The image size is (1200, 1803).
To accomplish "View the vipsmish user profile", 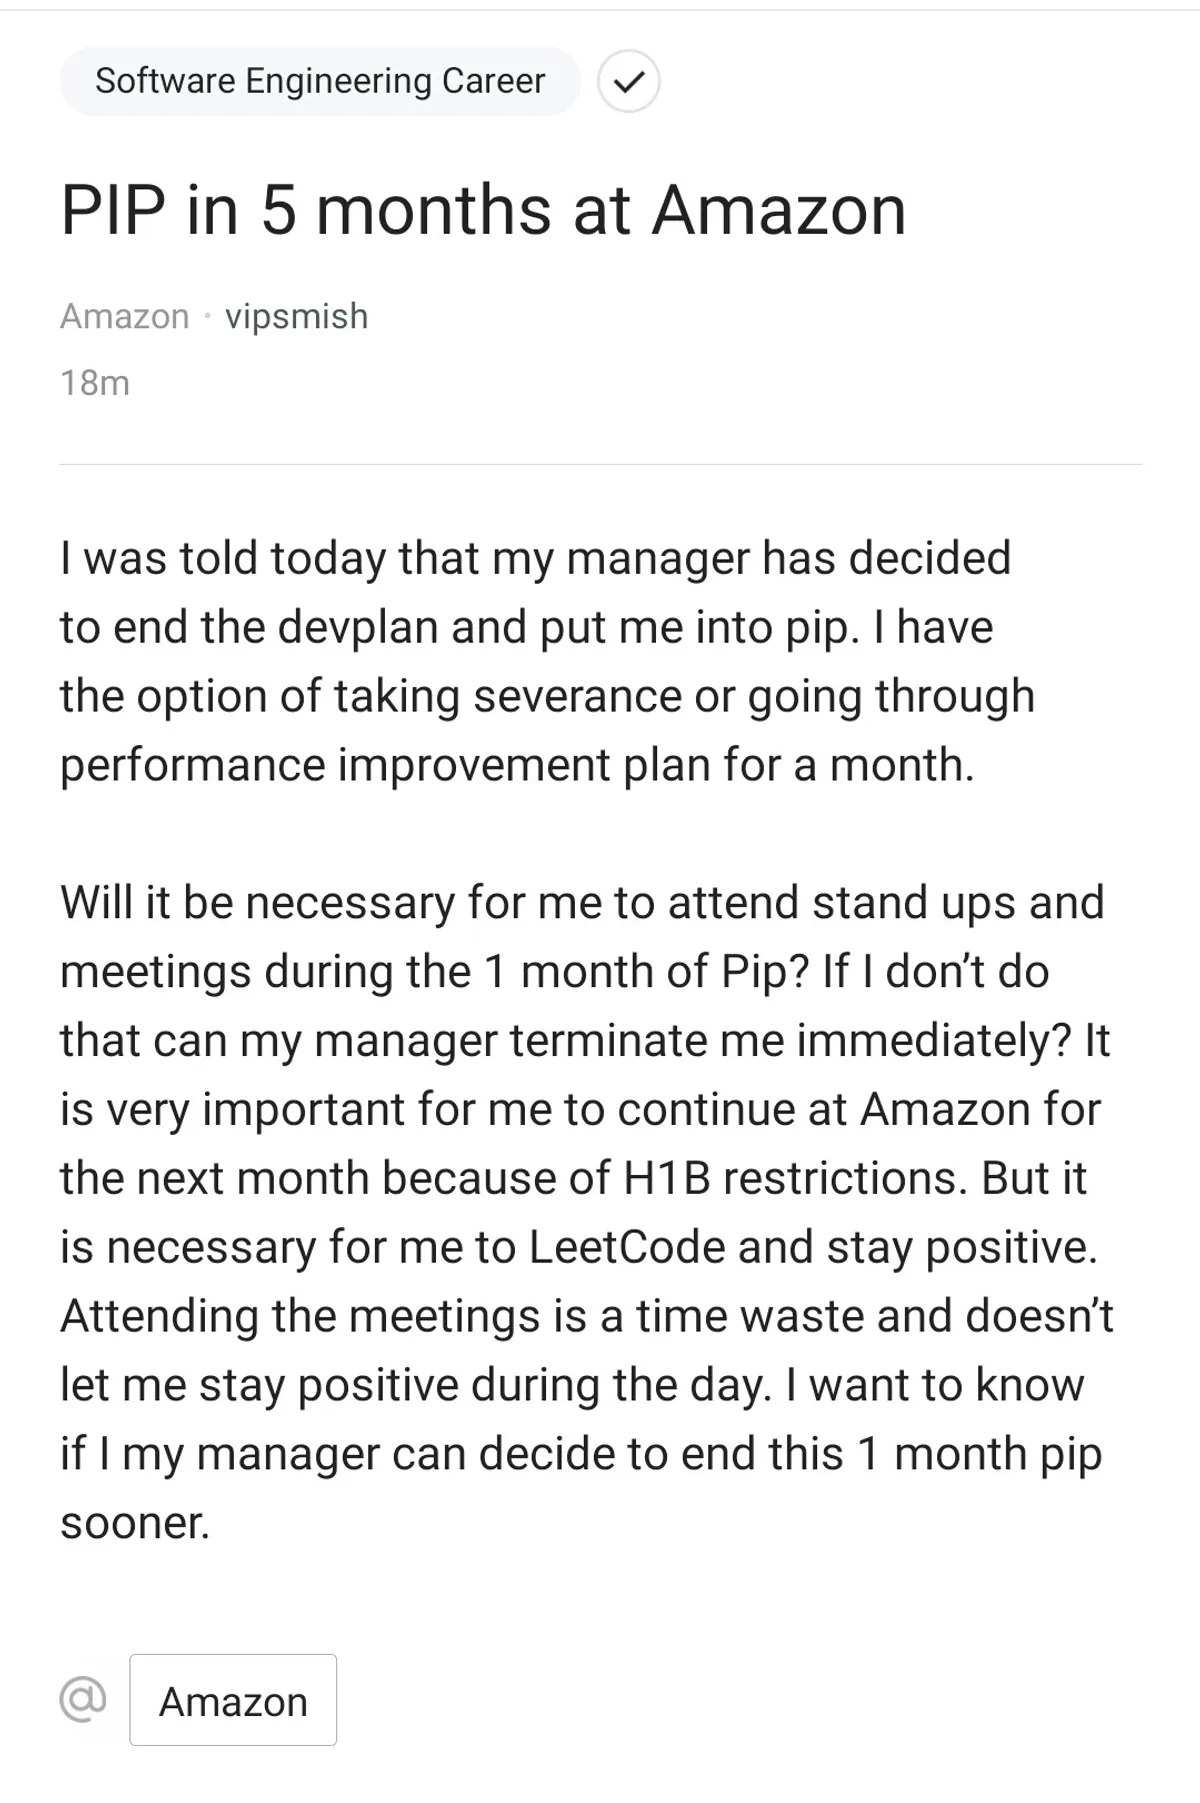I will pos(297,316).
